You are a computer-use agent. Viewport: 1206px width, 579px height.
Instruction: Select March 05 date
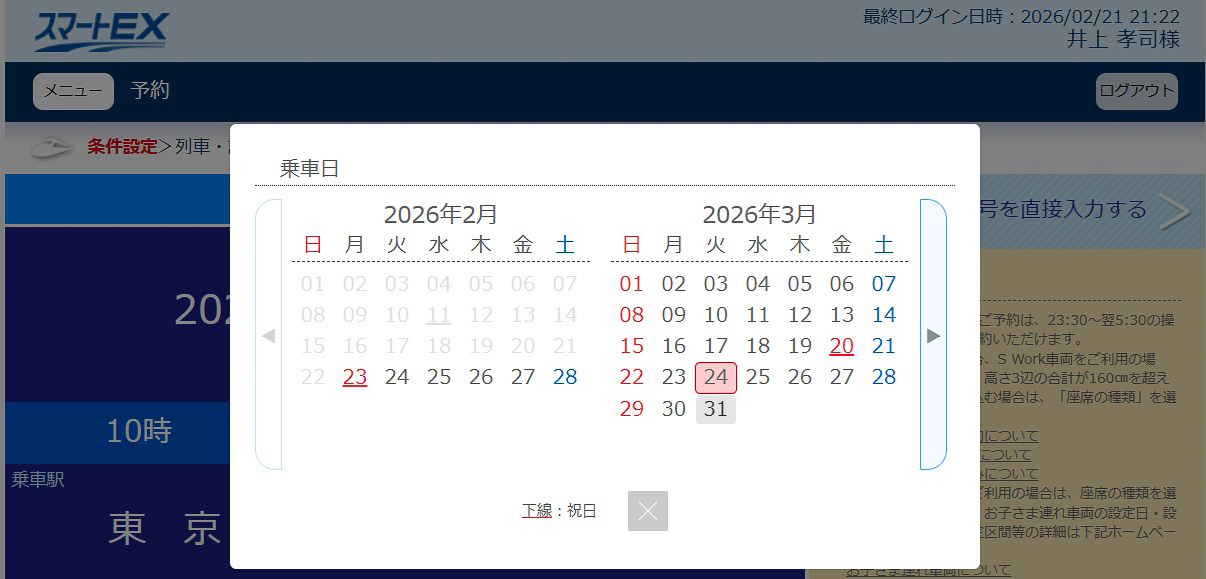click(800, 284)
